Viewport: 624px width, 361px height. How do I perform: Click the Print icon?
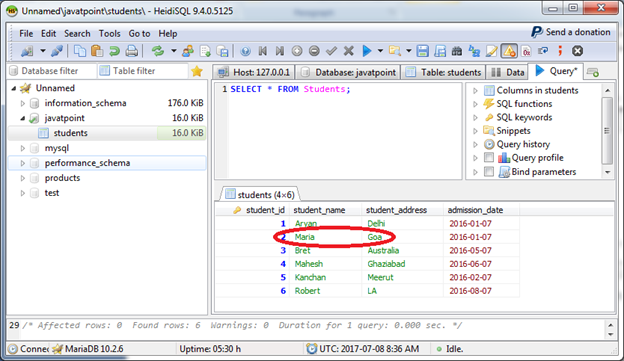131,51
